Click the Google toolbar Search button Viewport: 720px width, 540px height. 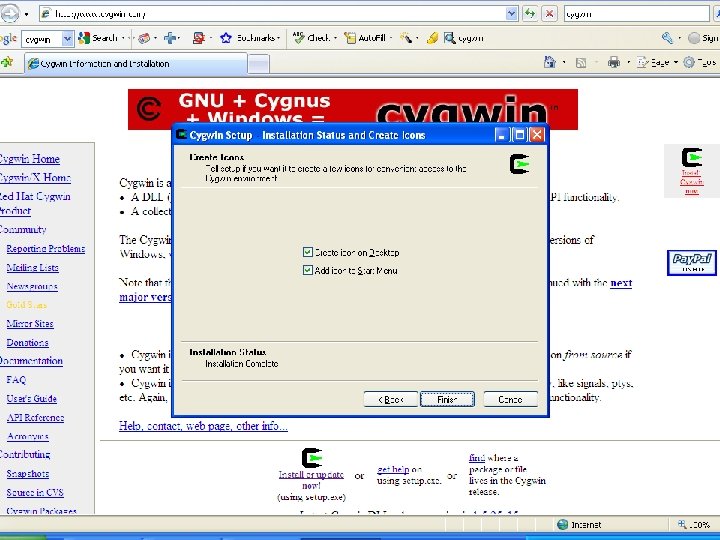(x=99, y=38)
